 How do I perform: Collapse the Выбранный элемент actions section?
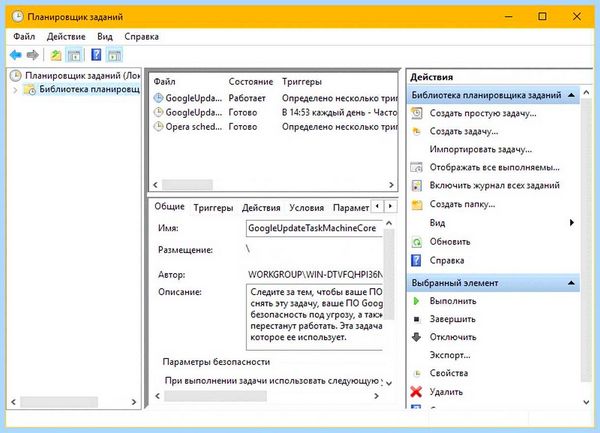coord(571,283)
